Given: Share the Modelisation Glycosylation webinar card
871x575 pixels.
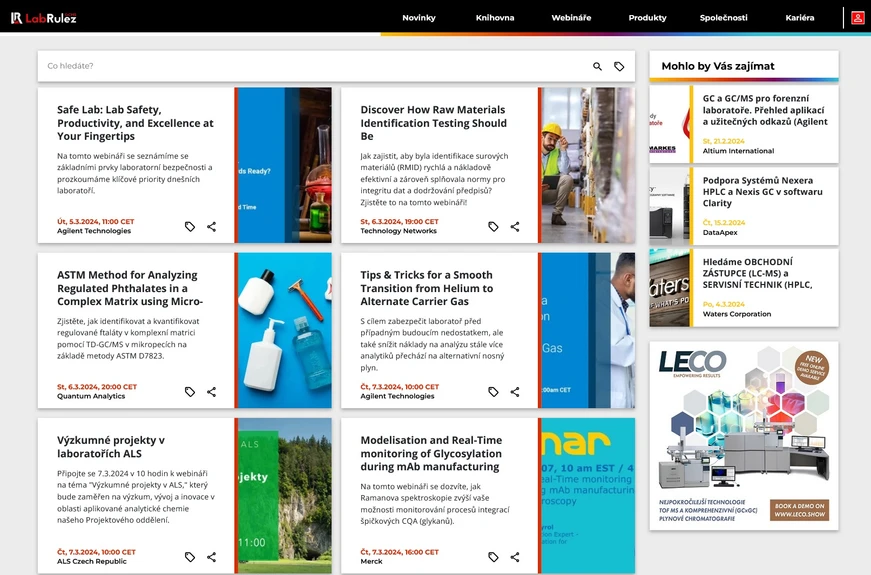Looking at the screenshot, I should (515, 557).
